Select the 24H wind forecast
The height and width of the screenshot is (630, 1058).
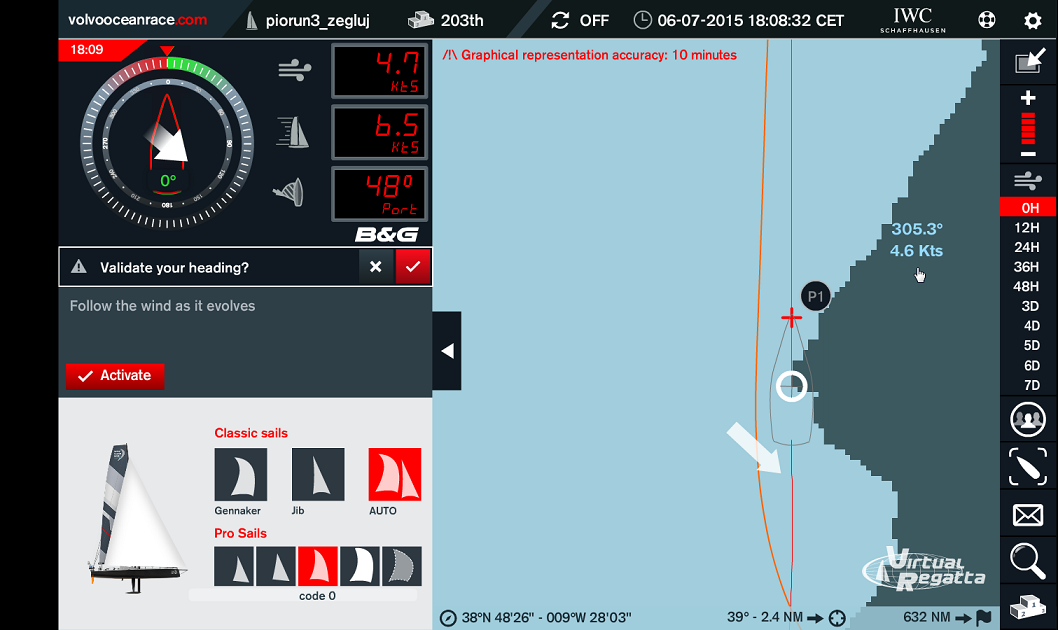coord(1028,247)
